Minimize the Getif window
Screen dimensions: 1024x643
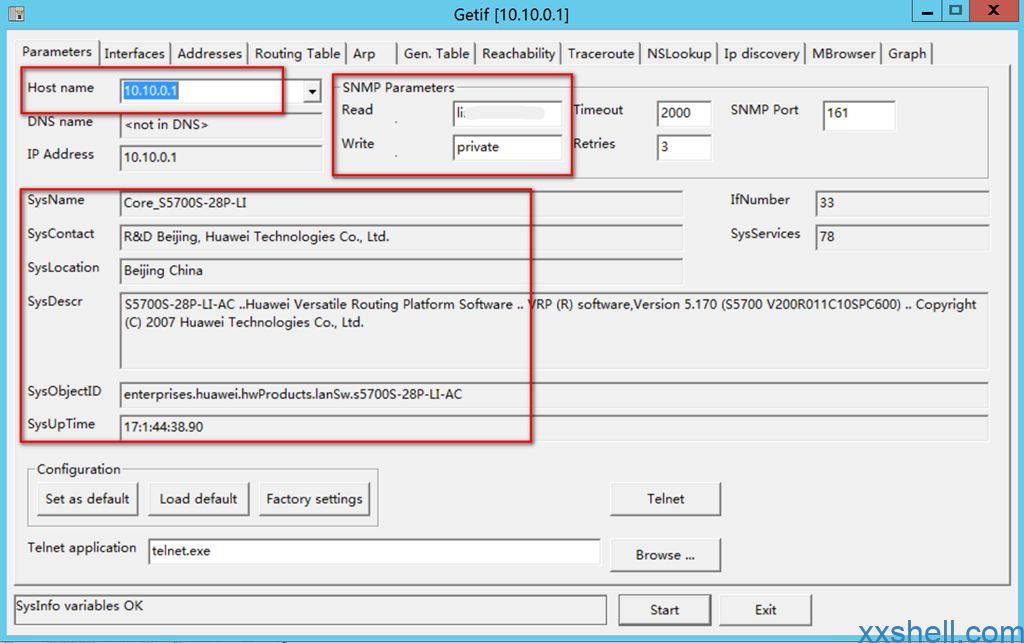click(x=927, y=11)
